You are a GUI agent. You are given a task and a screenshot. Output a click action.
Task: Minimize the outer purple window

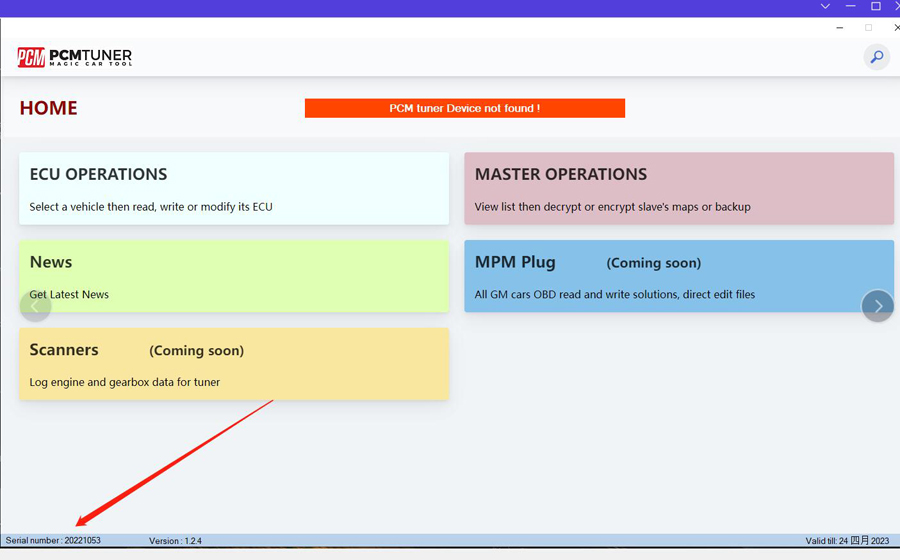point(851,7)
